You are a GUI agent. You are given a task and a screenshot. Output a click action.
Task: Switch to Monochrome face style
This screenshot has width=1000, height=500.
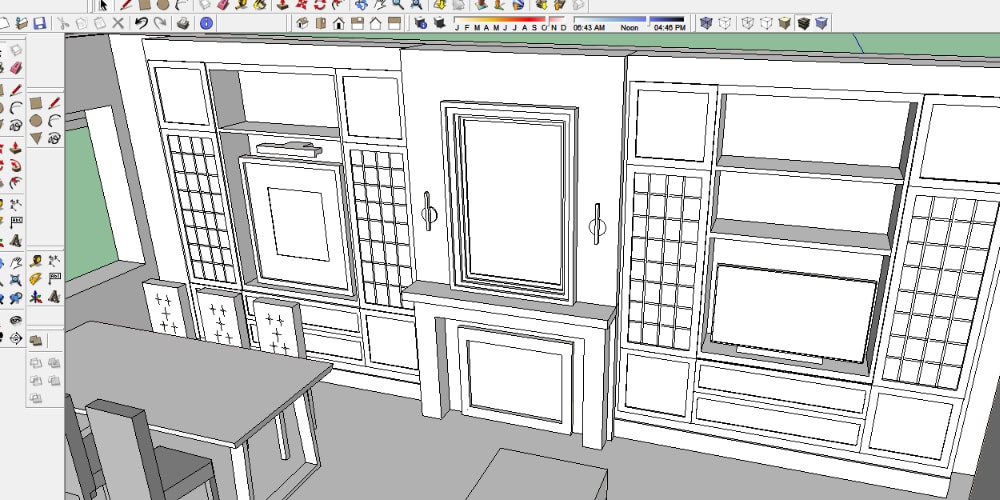pos(821,22)
